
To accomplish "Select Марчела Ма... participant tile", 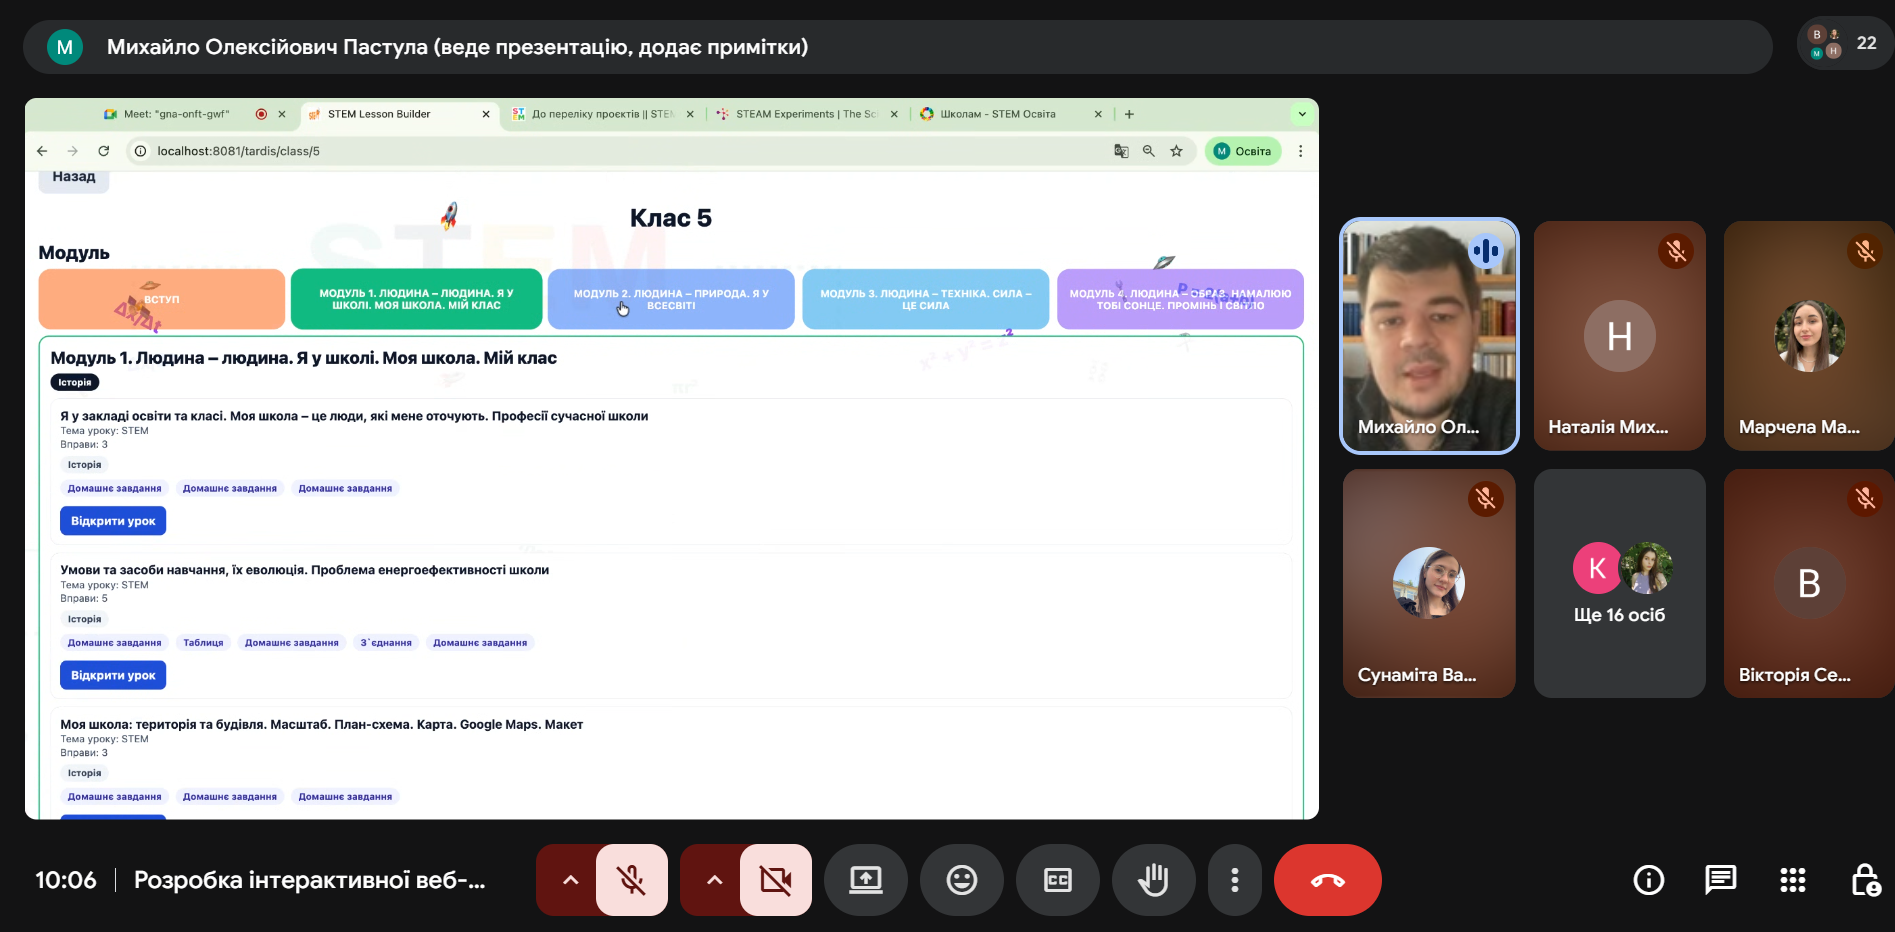I will click(x=1809, y=336).
